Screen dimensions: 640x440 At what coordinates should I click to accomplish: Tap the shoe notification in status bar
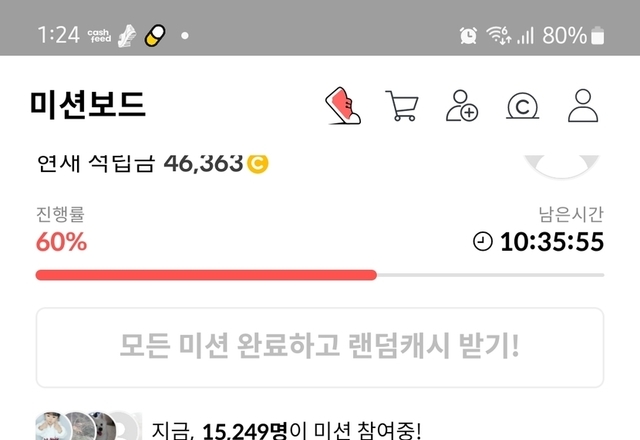(127, 36)
